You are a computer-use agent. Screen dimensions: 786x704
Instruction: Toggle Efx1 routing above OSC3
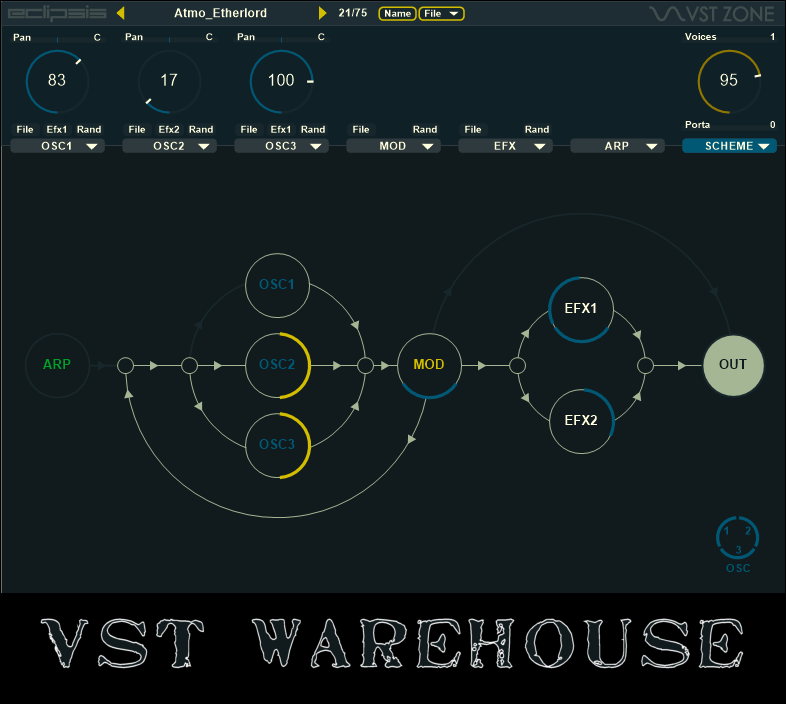[281, 130]
